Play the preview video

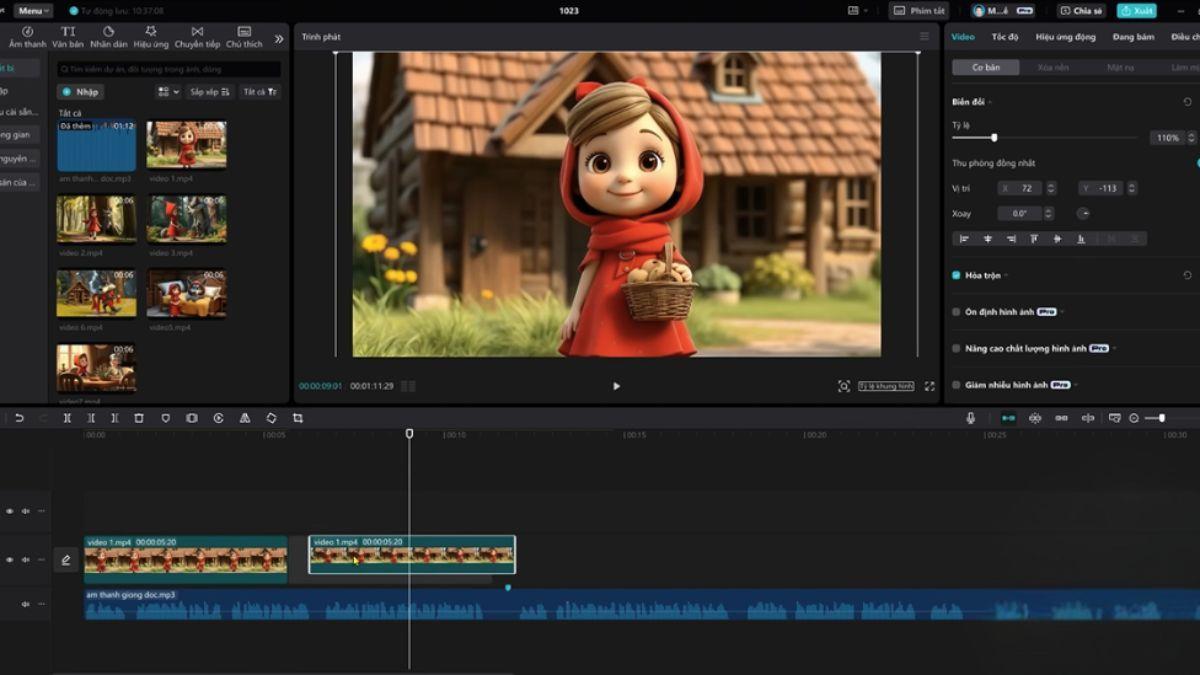[616, 386]
